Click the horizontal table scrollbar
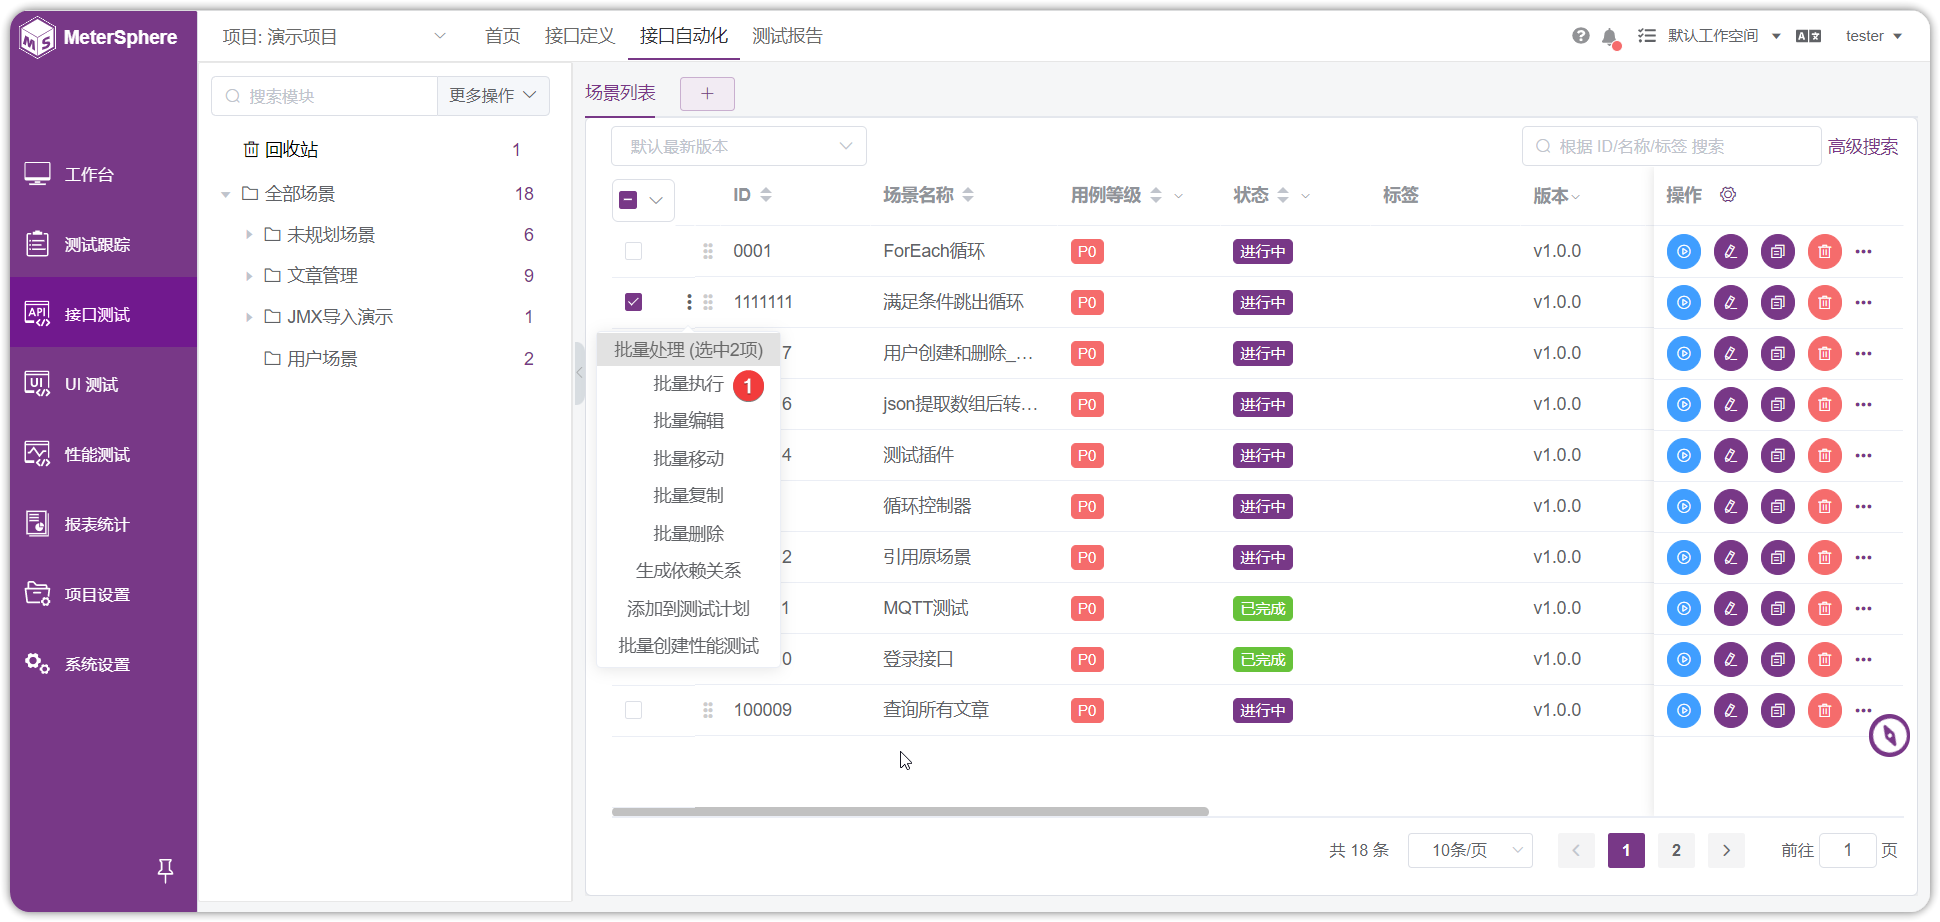 910,812
